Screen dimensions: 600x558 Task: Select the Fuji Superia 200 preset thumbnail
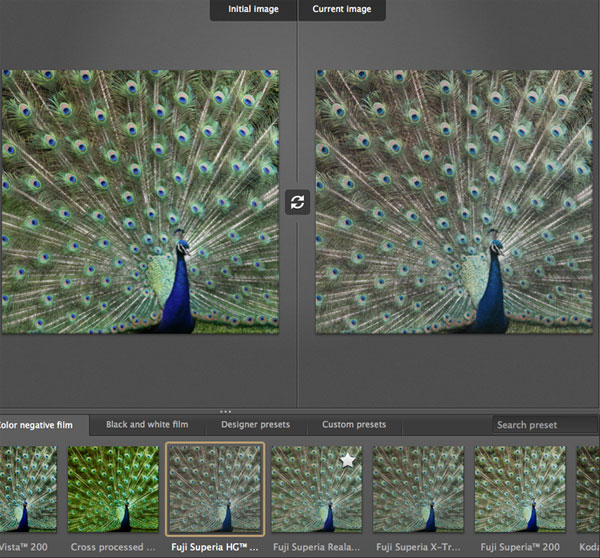coord(520,489)
